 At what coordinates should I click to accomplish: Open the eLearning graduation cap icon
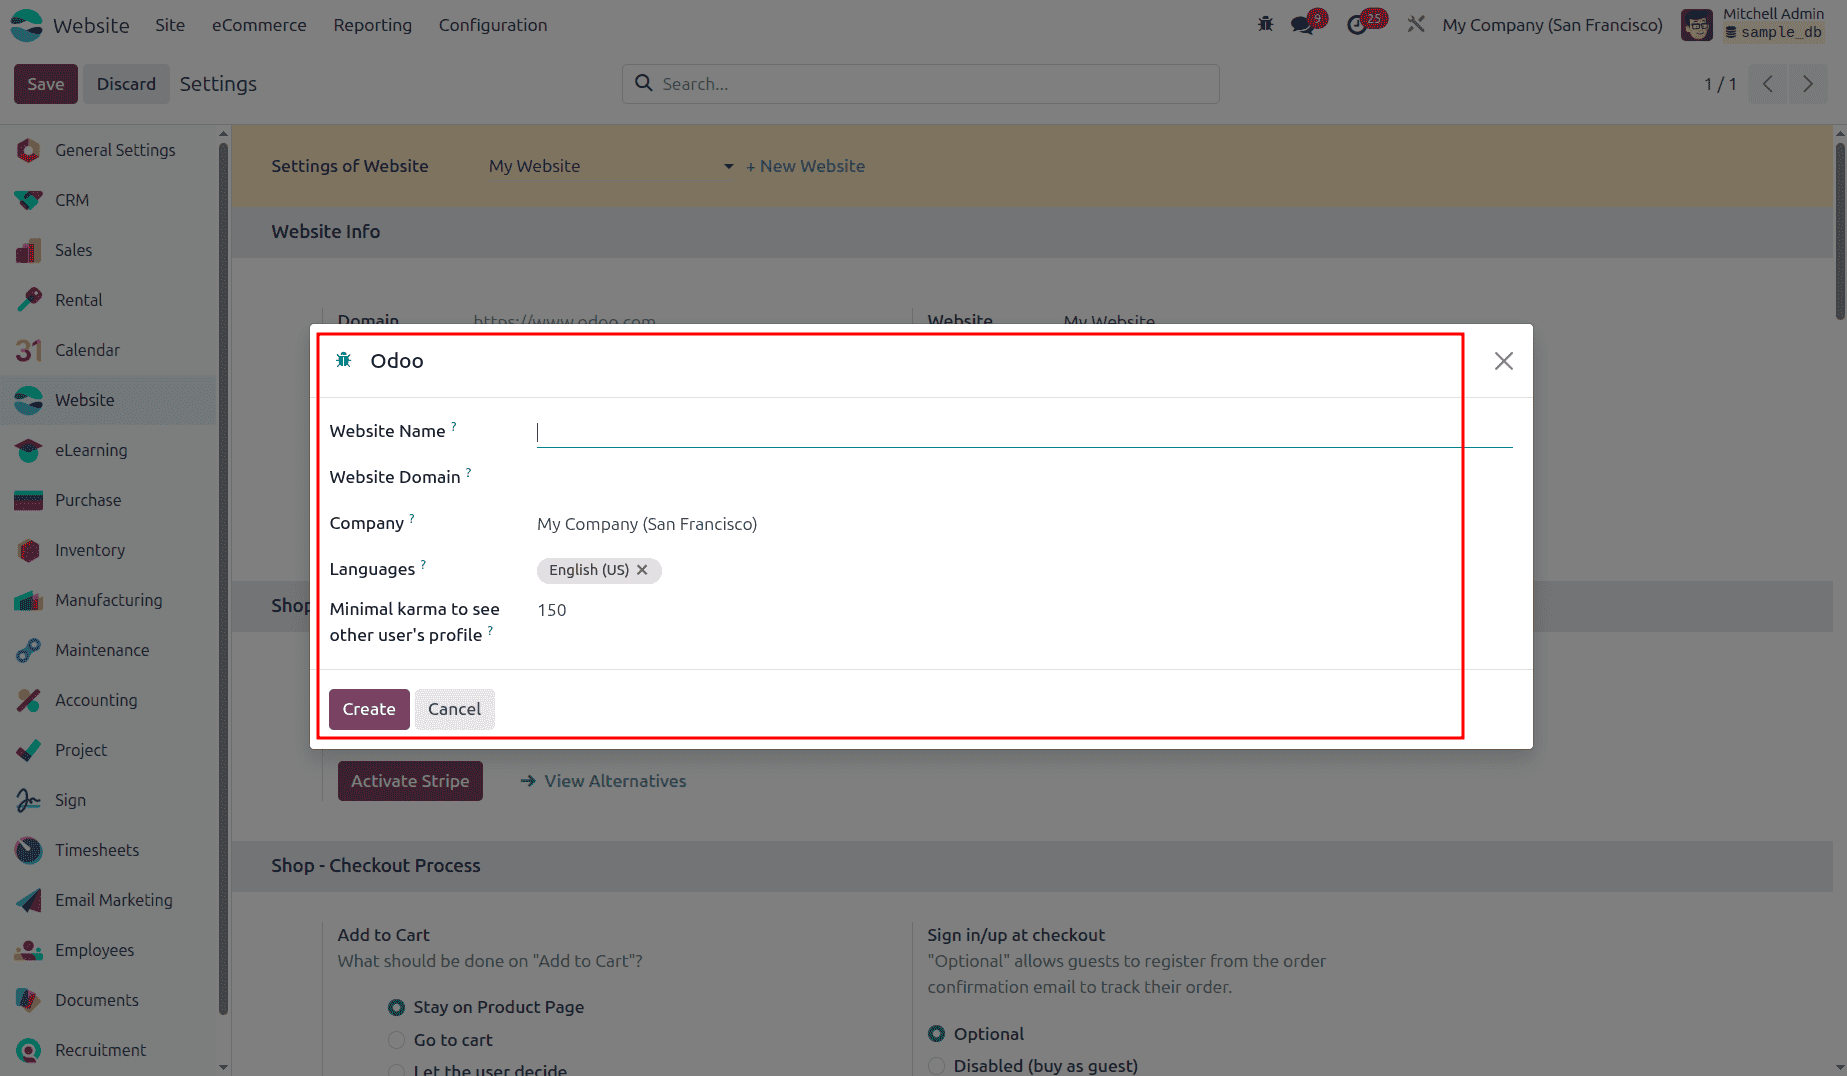coord(28,450)
